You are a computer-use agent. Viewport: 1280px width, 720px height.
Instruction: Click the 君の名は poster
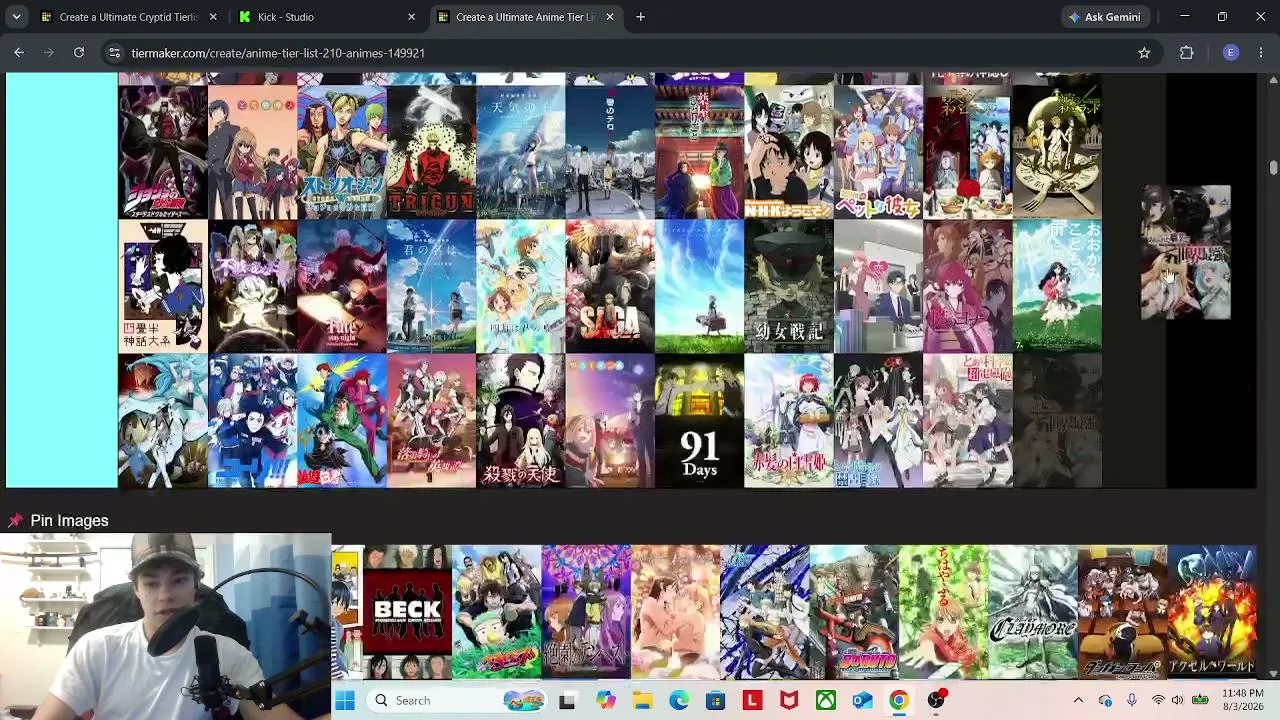tap(431, 287)
